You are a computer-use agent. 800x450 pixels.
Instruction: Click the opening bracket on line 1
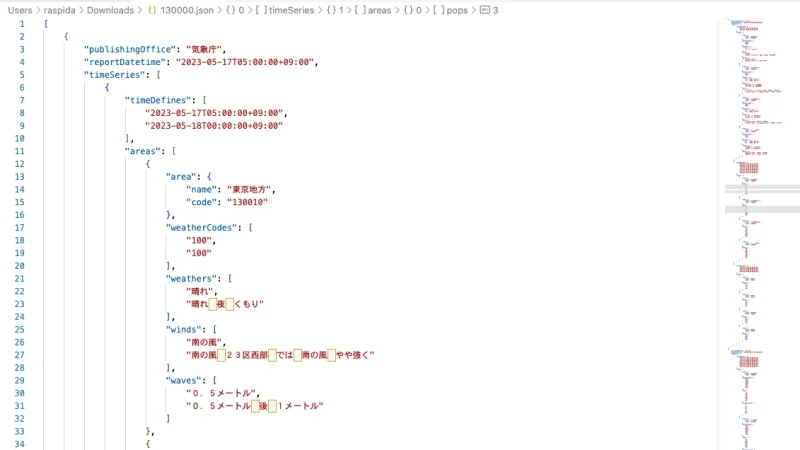point(46,24)
